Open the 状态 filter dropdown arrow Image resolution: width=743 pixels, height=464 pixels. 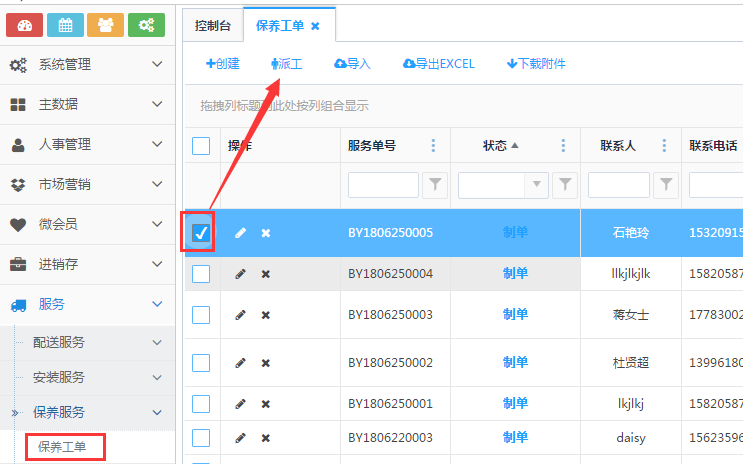(x=538, y=184)
